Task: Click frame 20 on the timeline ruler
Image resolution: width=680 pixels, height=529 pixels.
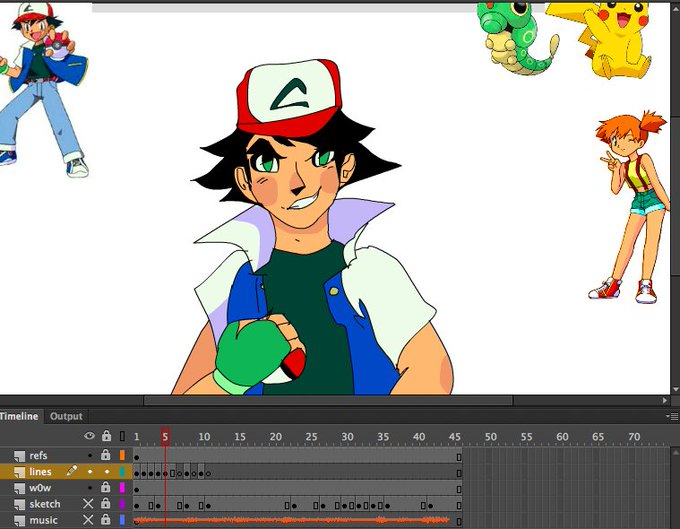Action: coord(275,437)
